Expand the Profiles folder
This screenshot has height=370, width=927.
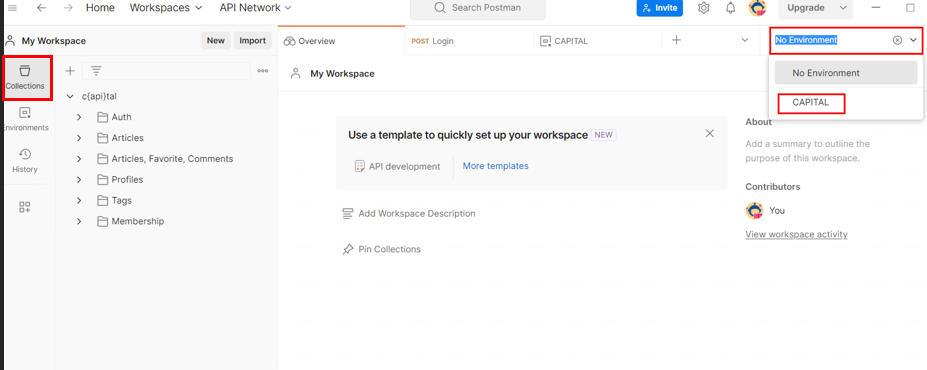(79, 180)
